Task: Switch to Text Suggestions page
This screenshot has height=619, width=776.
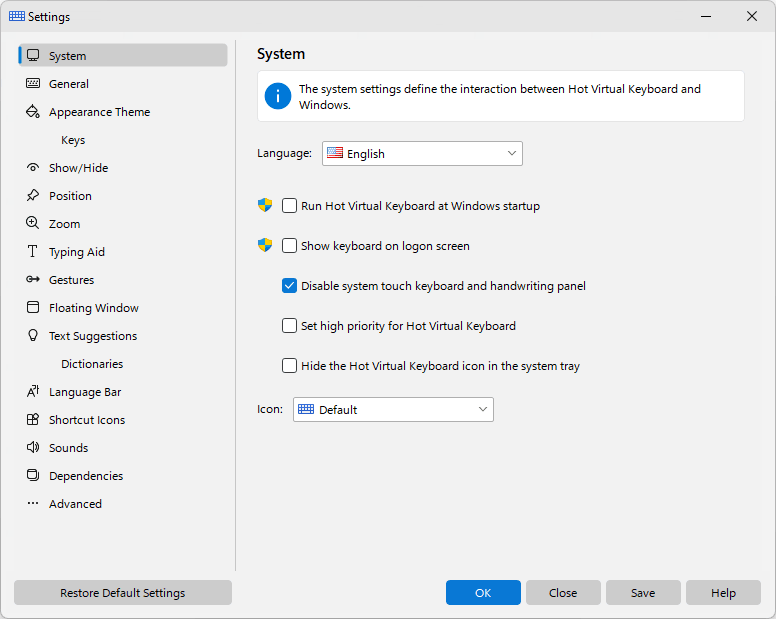Action: point(123,336)
